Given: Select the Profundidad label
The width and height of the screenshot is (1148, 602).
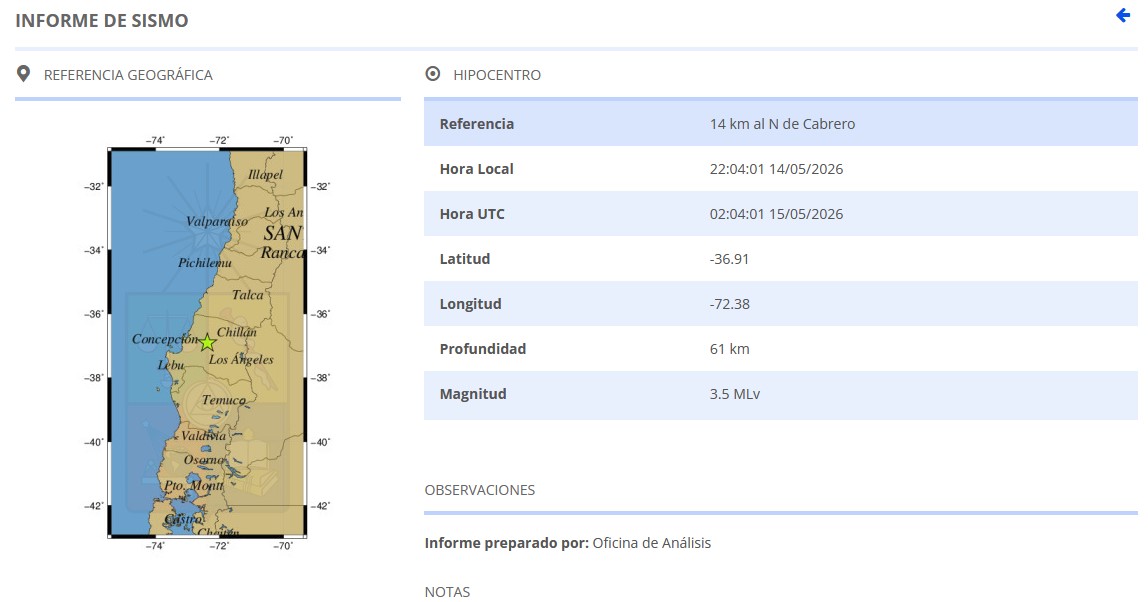Looking at the screenshot, I should coord(482,349).
